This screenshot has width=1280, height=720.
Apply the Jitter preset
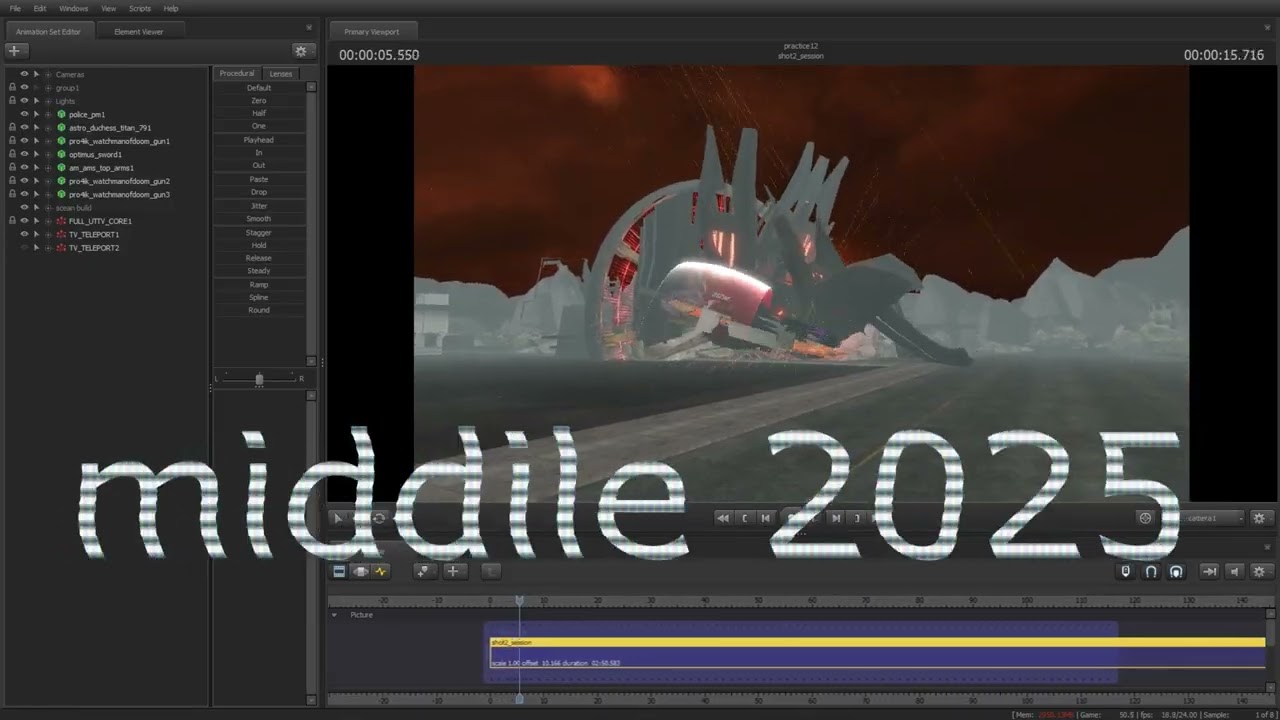[259, 206]
